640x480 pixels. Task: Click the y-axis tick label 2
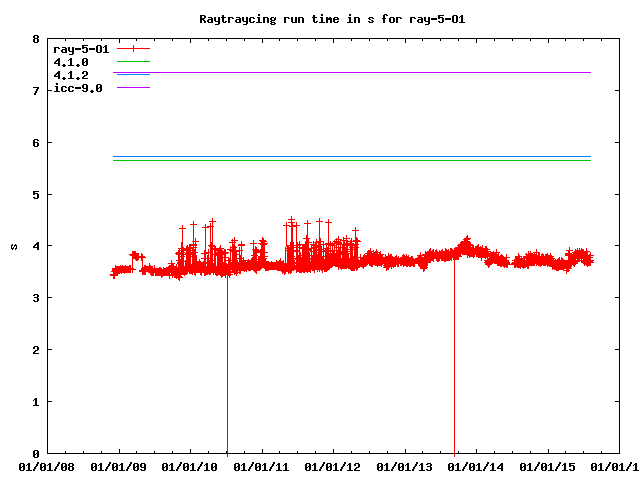(37, 350)
